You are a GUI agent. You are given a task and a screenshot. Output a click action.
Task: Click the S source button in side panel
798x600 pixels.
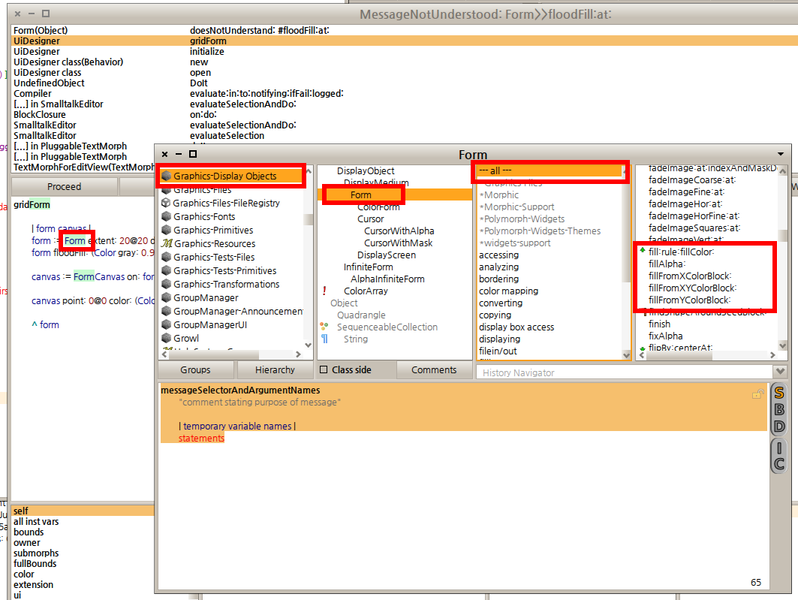point(779,393)
